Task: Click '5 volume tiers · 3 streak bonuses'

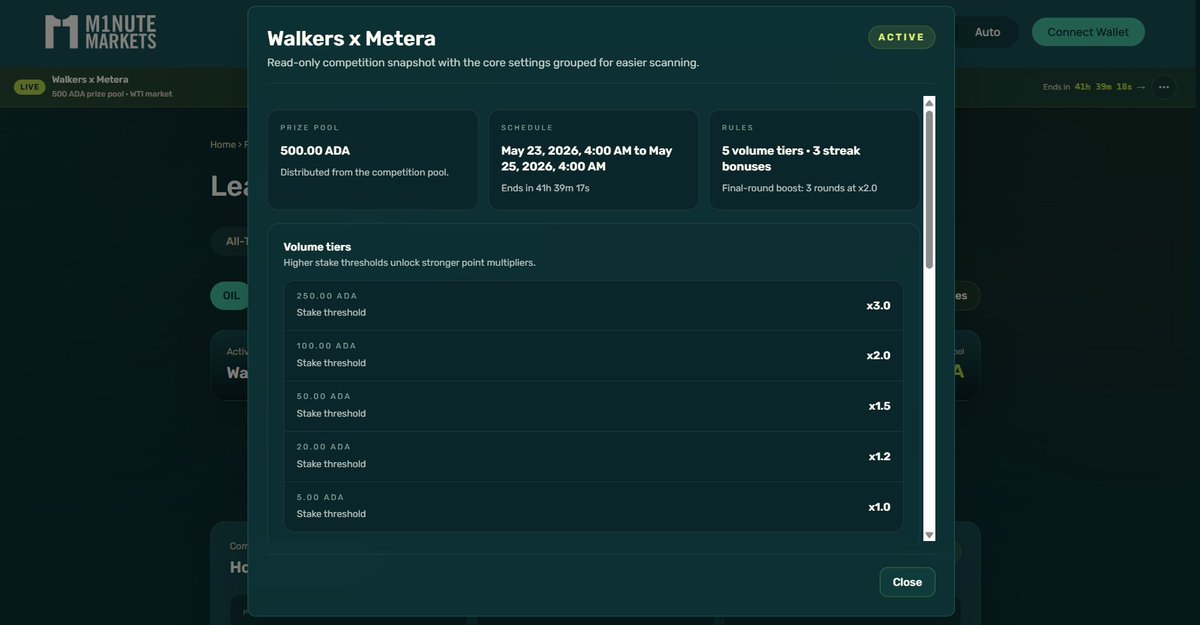Action: coord(791,158)
